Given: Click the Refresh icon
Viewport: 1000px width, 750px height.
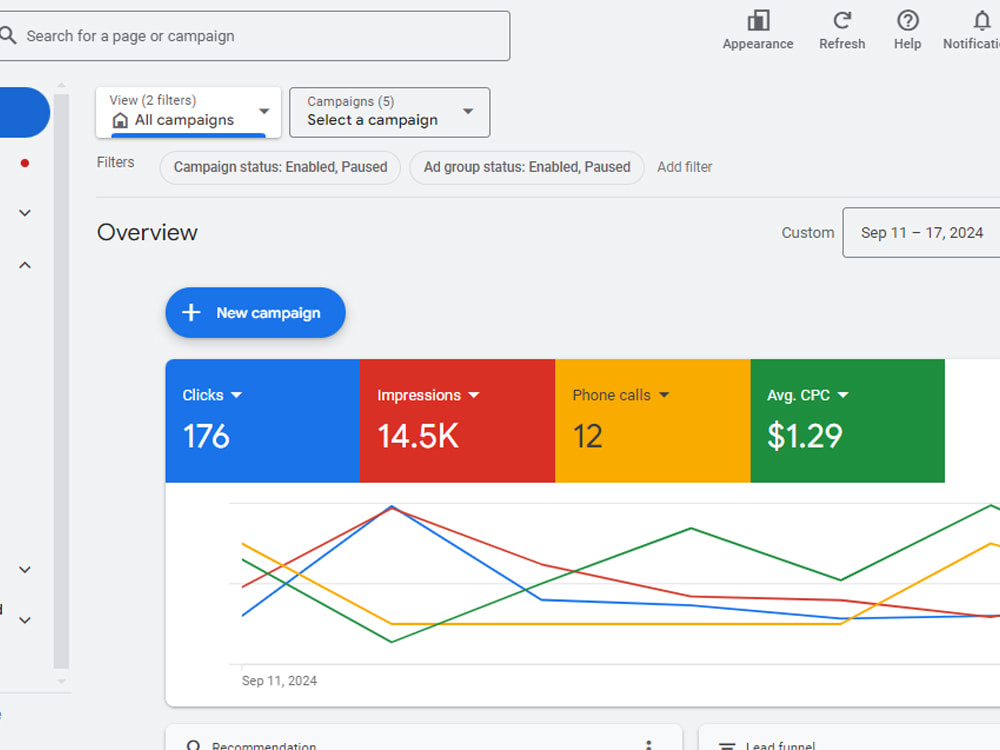Looking at the screenshot, I should tap(842, 21).
